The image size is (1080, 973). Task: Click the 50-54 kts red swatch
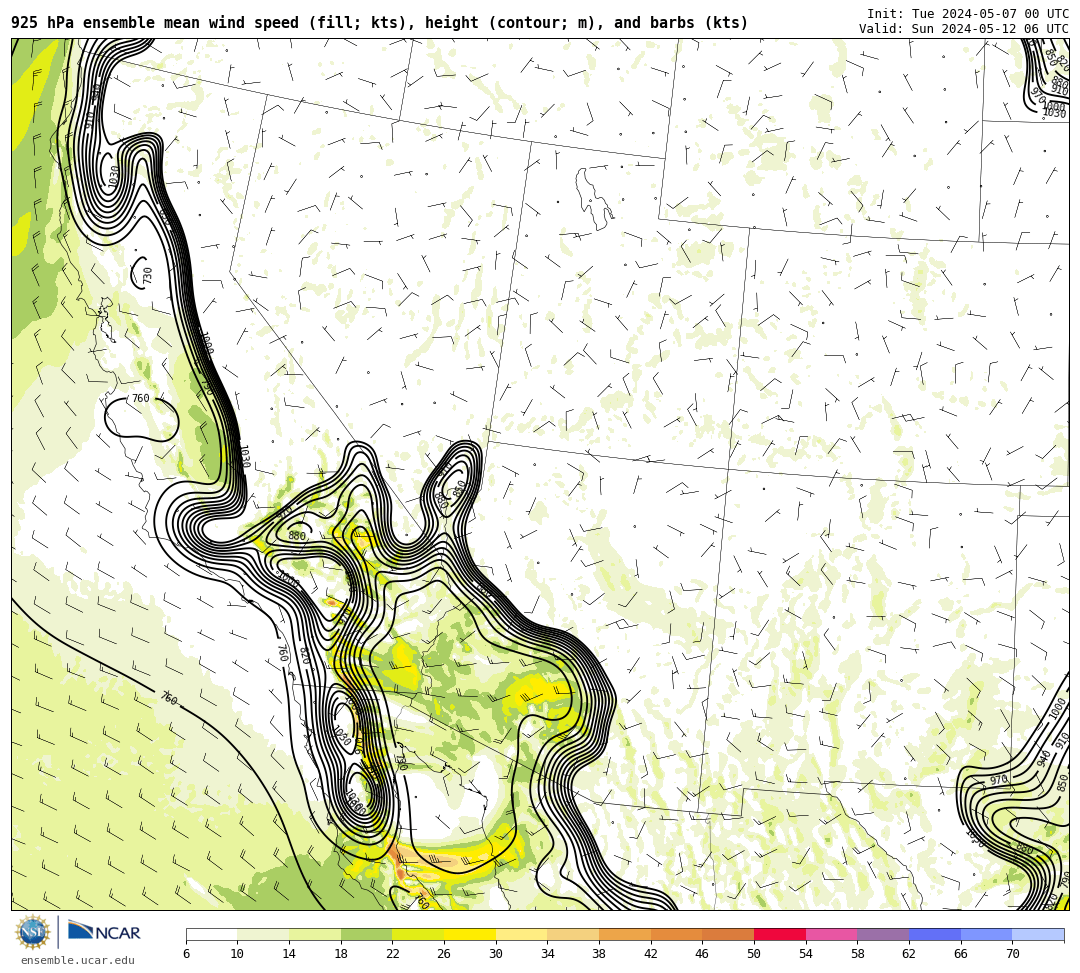tap(780, 934)
